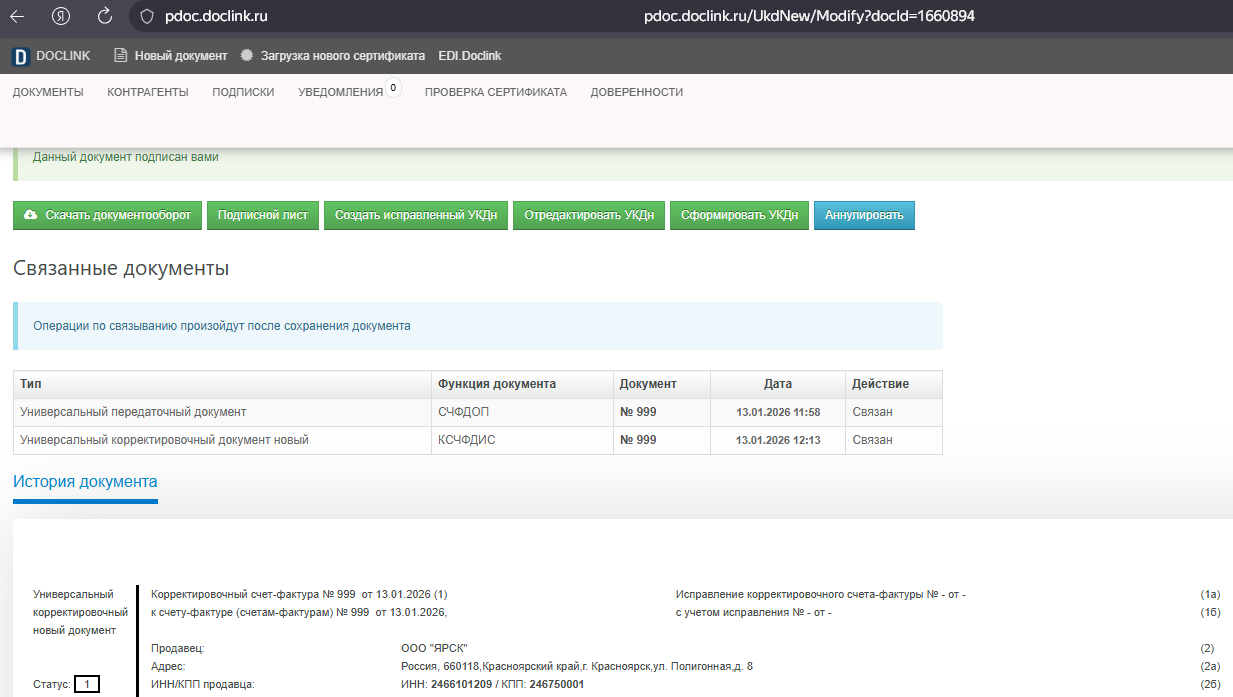Click the "Скачать документооборот" button
The image size is (1233, 697).
coord(108,215)
